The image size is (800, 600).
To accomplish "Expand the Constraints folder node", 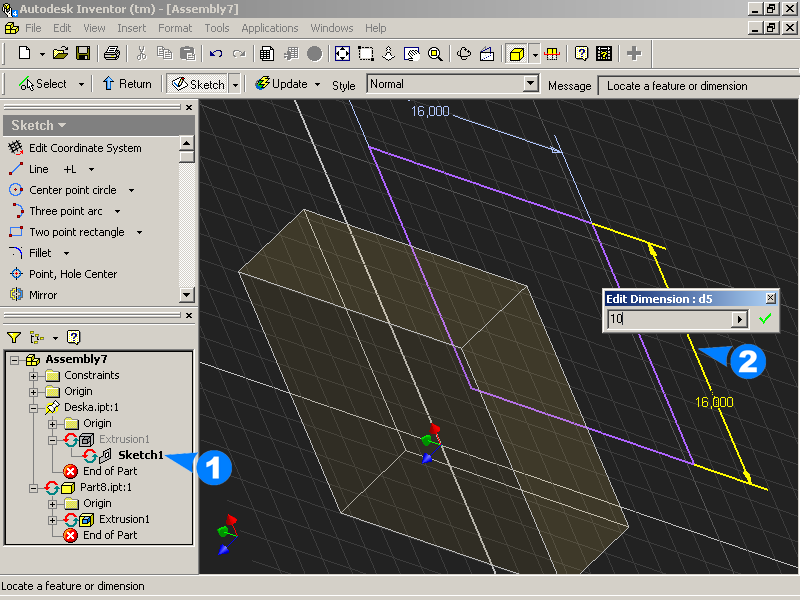I will (34, 376).
